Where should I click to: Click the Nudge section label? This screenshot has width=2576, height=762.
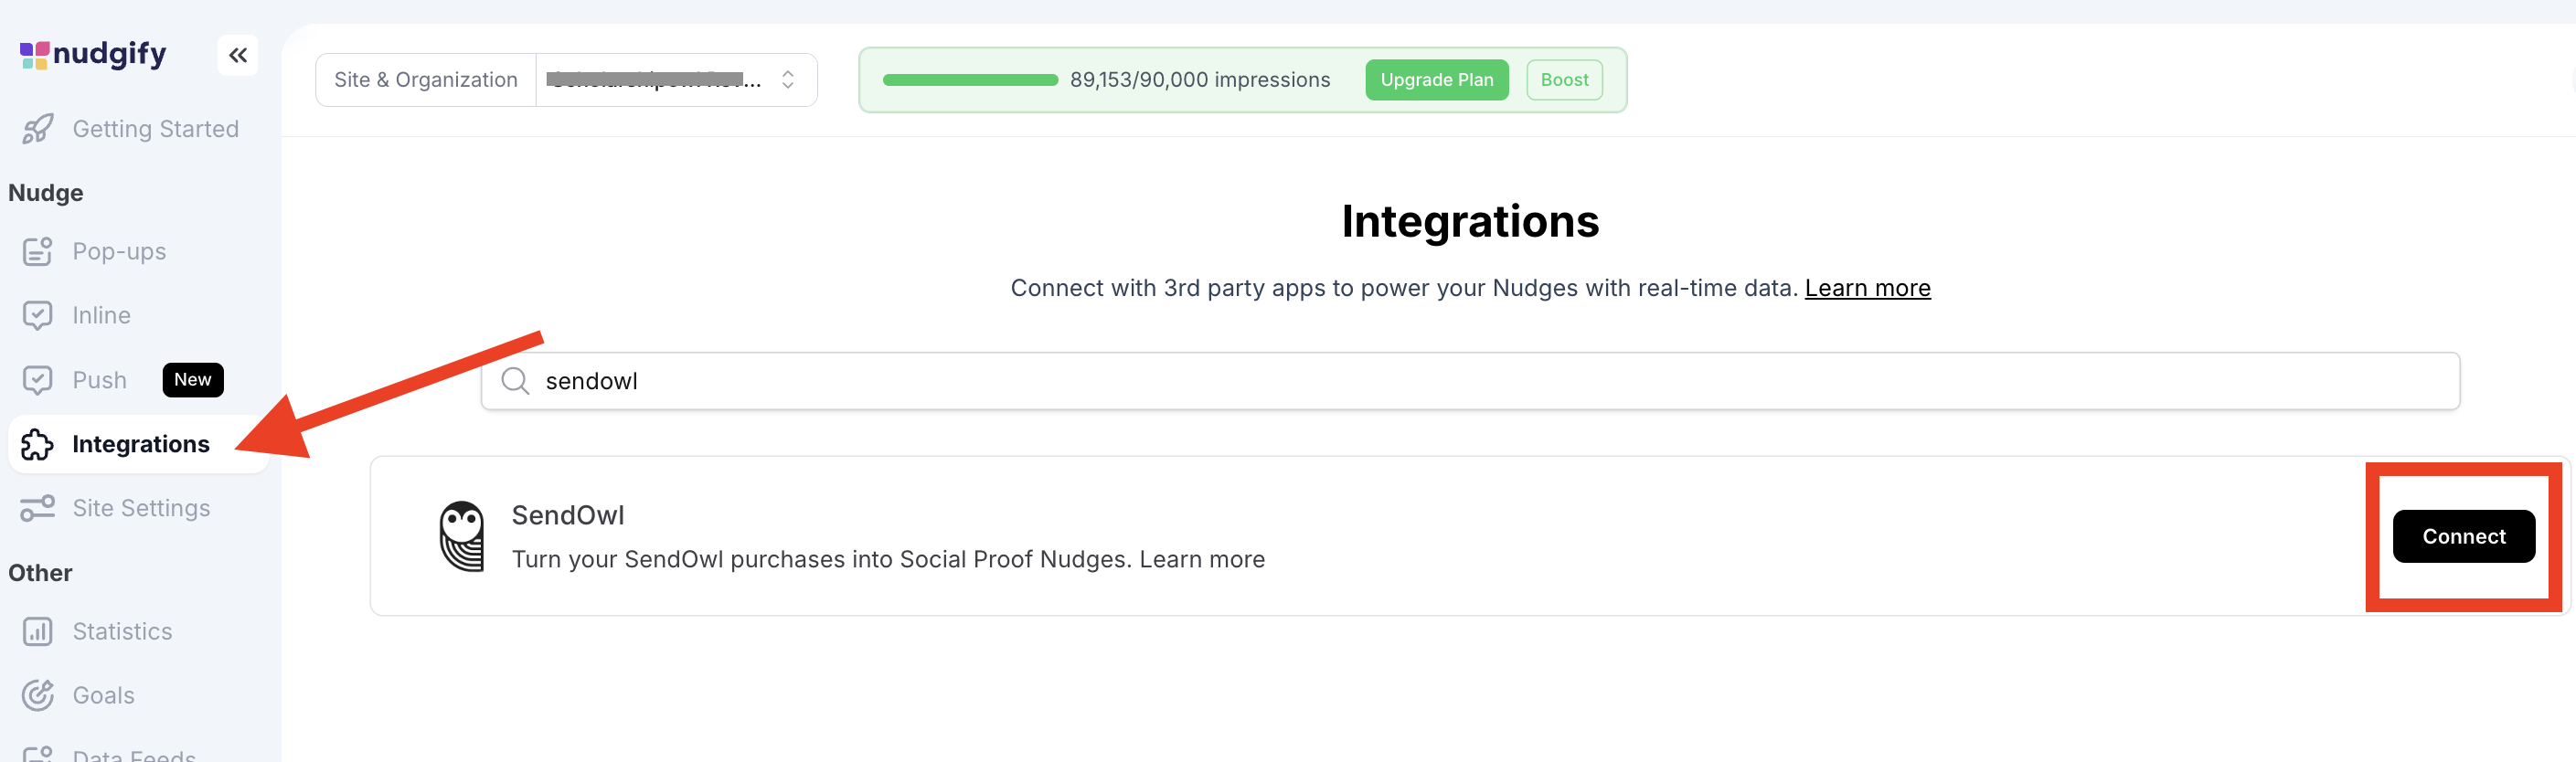(x=46, y=193)
